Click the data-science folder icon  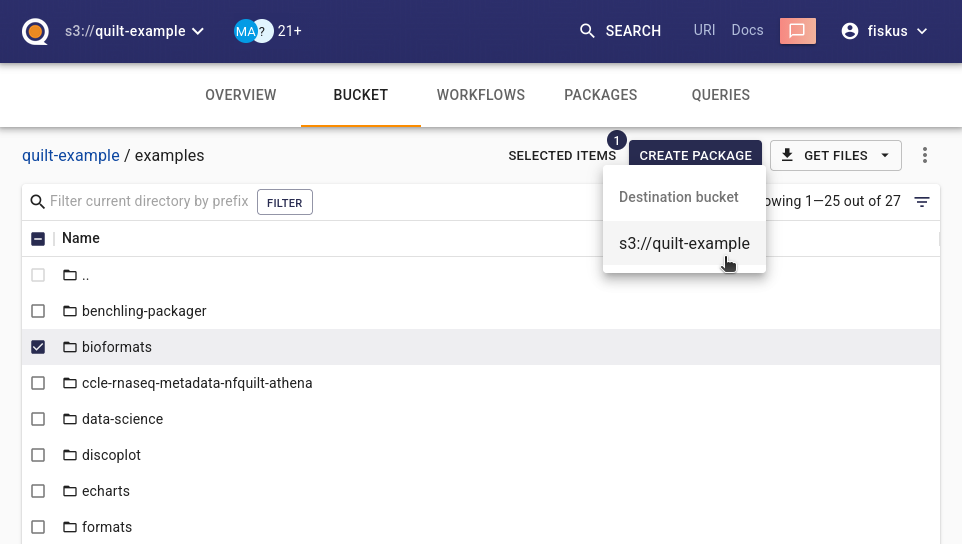click(x=70, y=419)
